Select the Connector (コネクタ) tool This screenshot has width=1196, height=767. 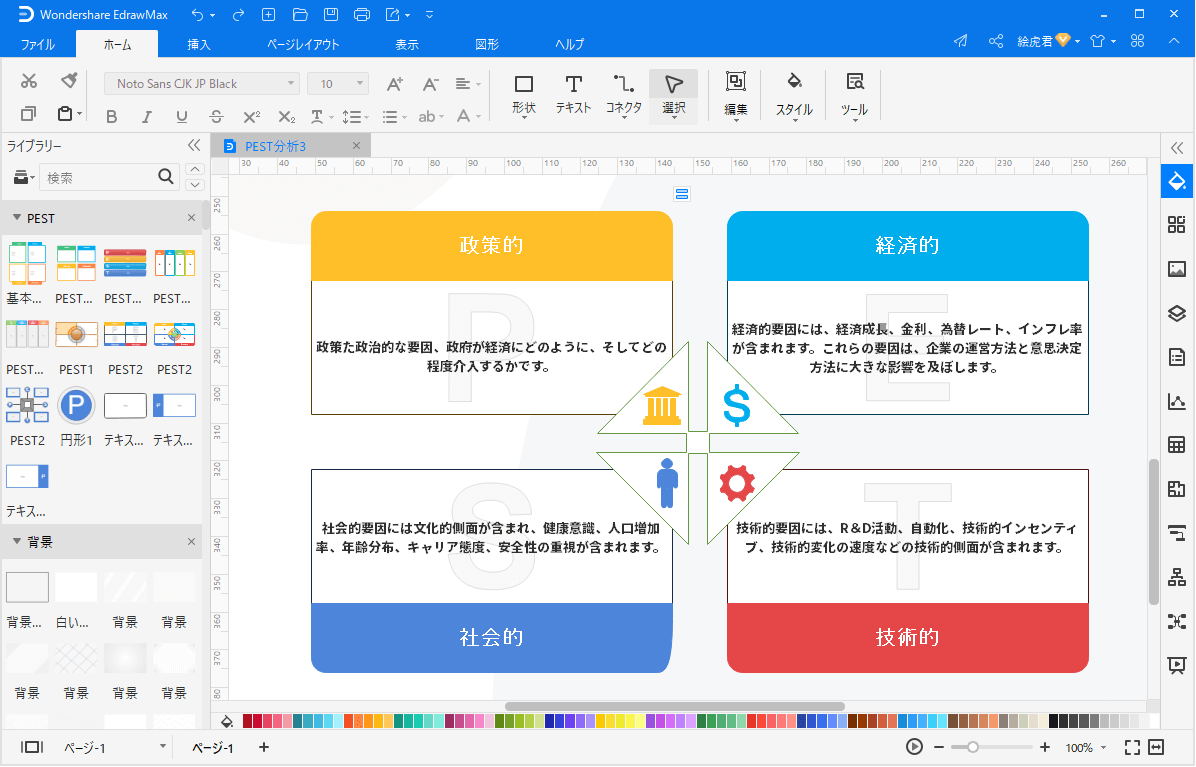point(624,94)
